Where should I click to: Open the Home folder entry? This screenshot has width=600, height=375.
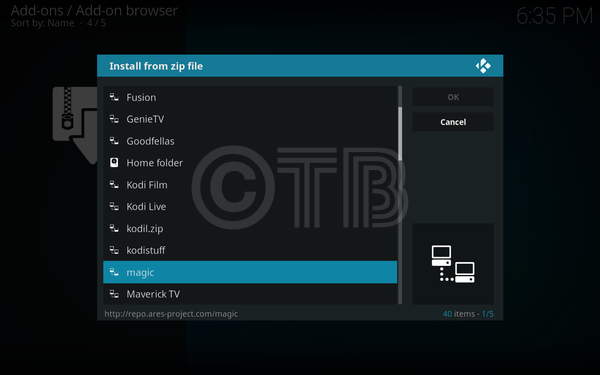(250, 163)
